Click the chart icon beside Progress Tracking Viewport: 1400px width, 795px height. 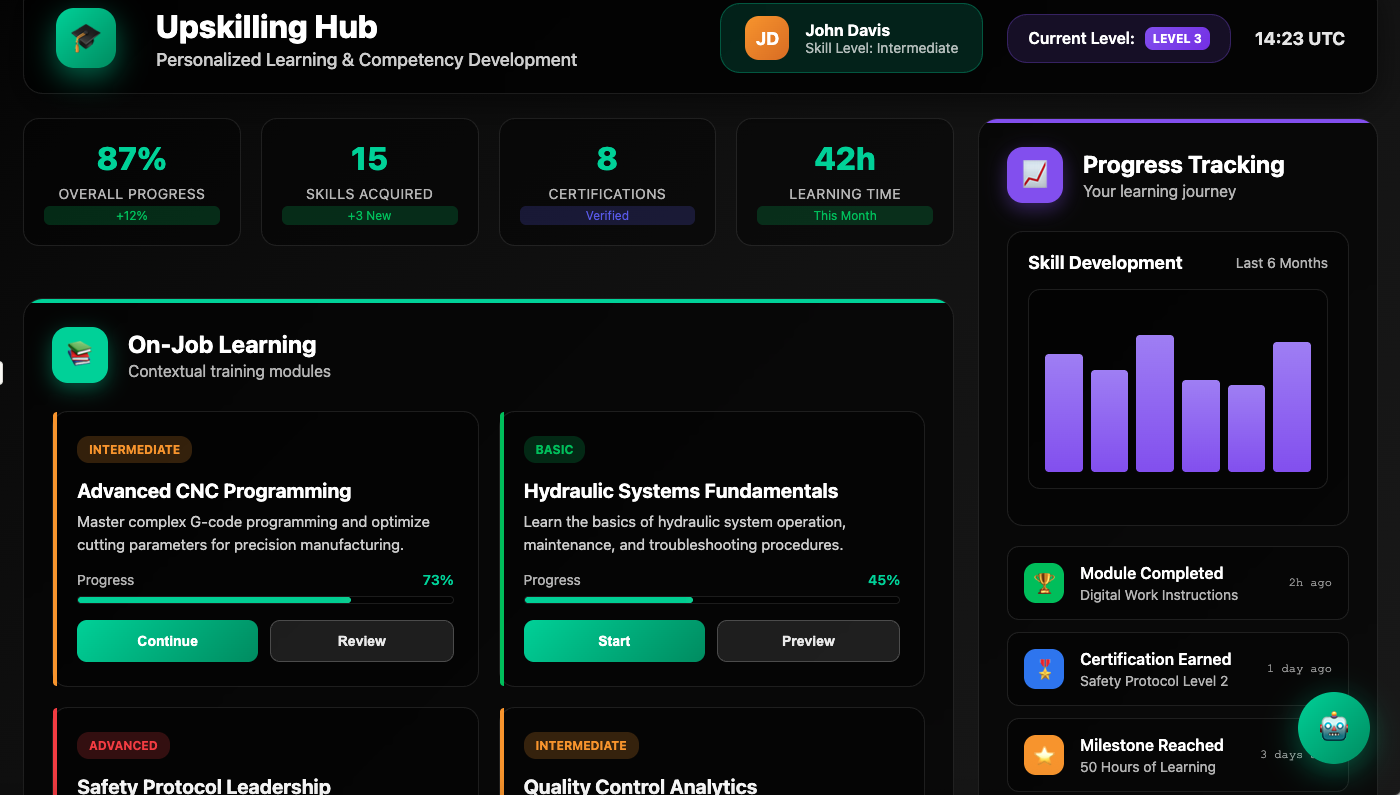click(x=1034, y=175)
